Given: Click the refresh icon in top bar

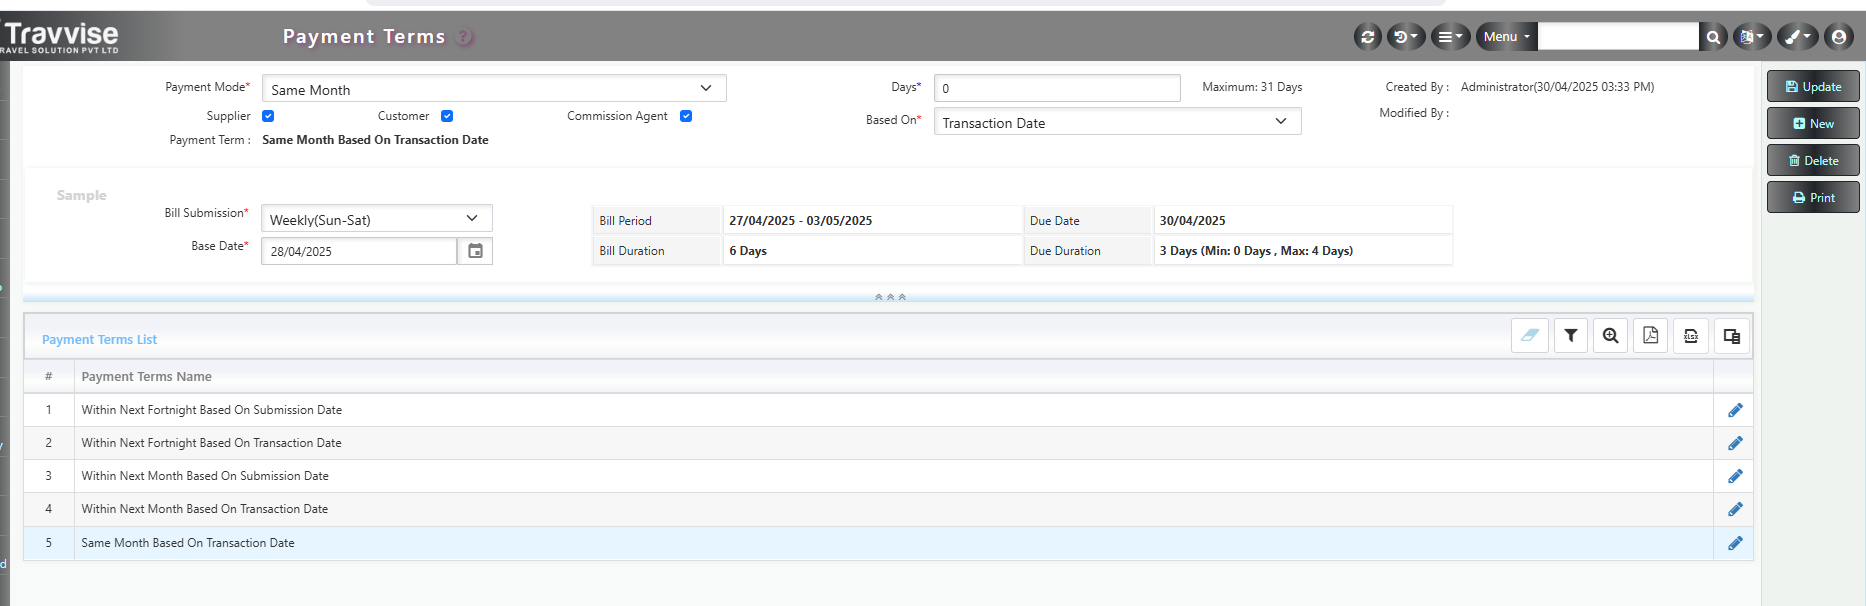Looking at the screenshot, I should pyautogui.click(x=1367, y=37).
